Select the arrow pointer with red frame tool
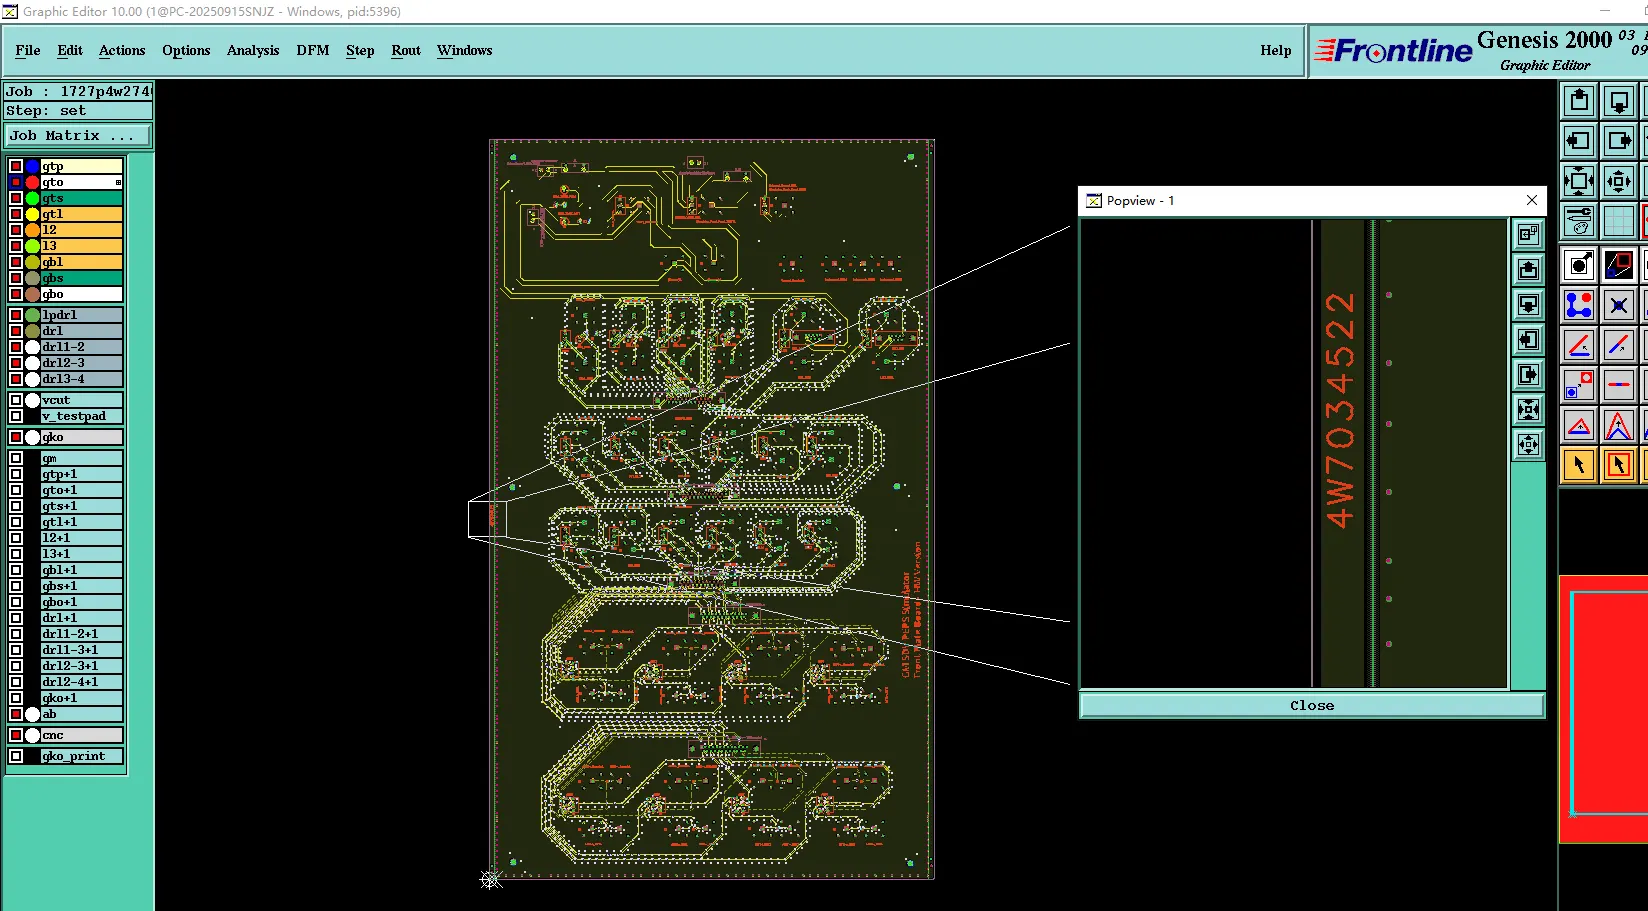The height and width of the screenshot is (911, 1648). coord(1619,465)
